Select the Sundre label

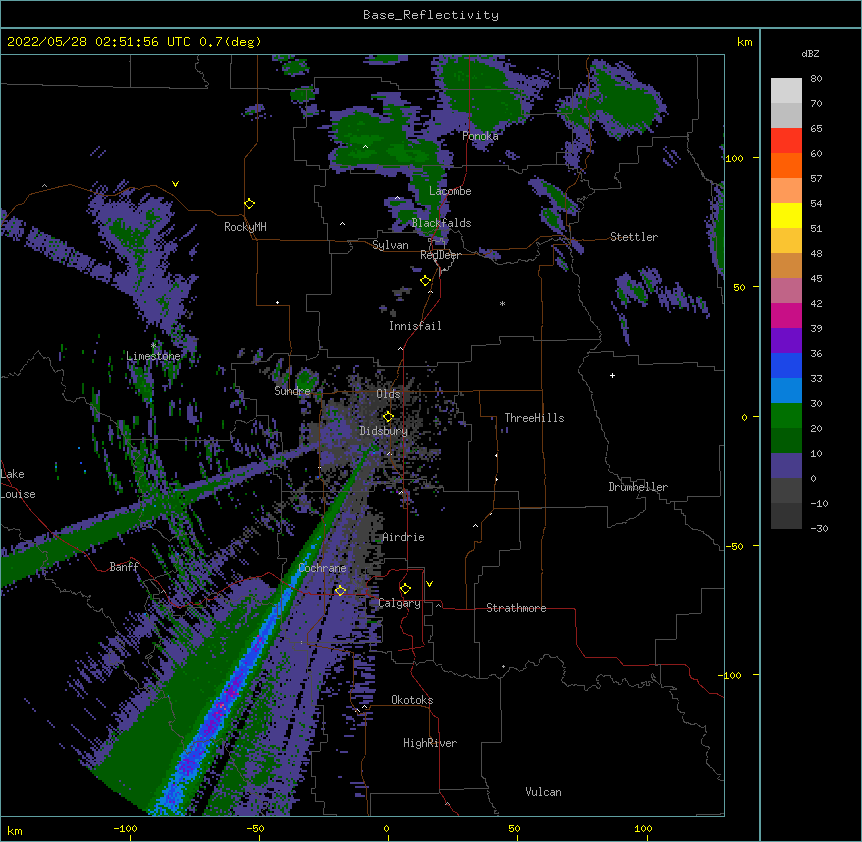(x=292, y=391)
